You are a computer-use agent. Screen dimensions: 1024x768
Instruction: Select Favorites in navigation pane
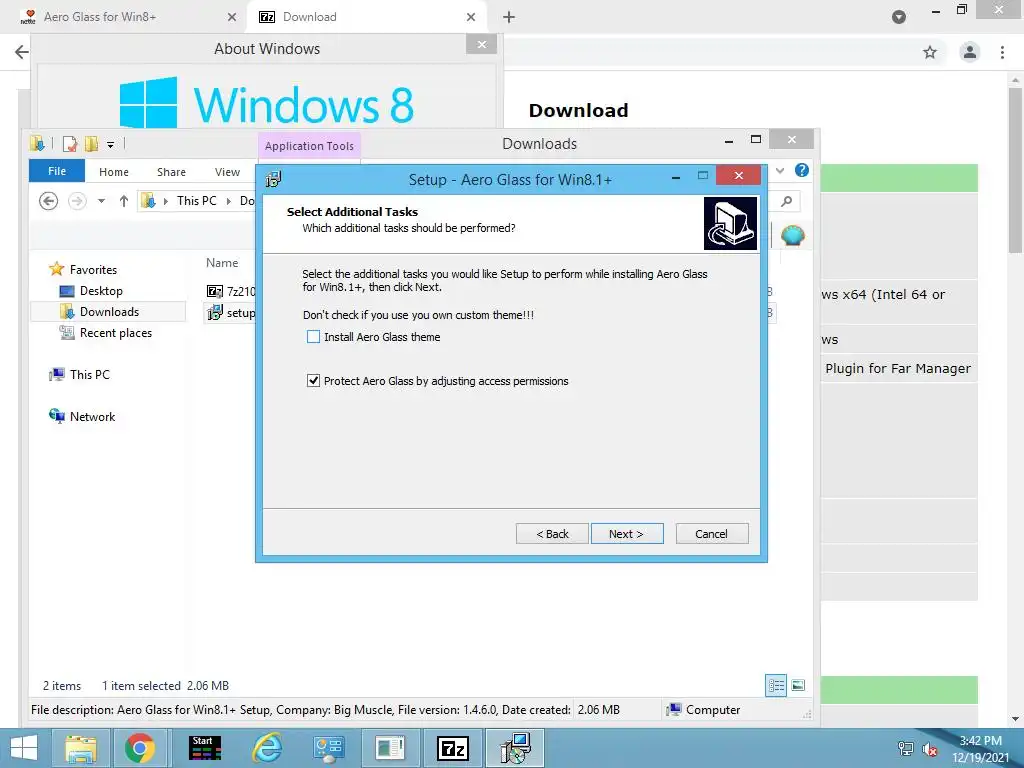[x=93, y=270]
